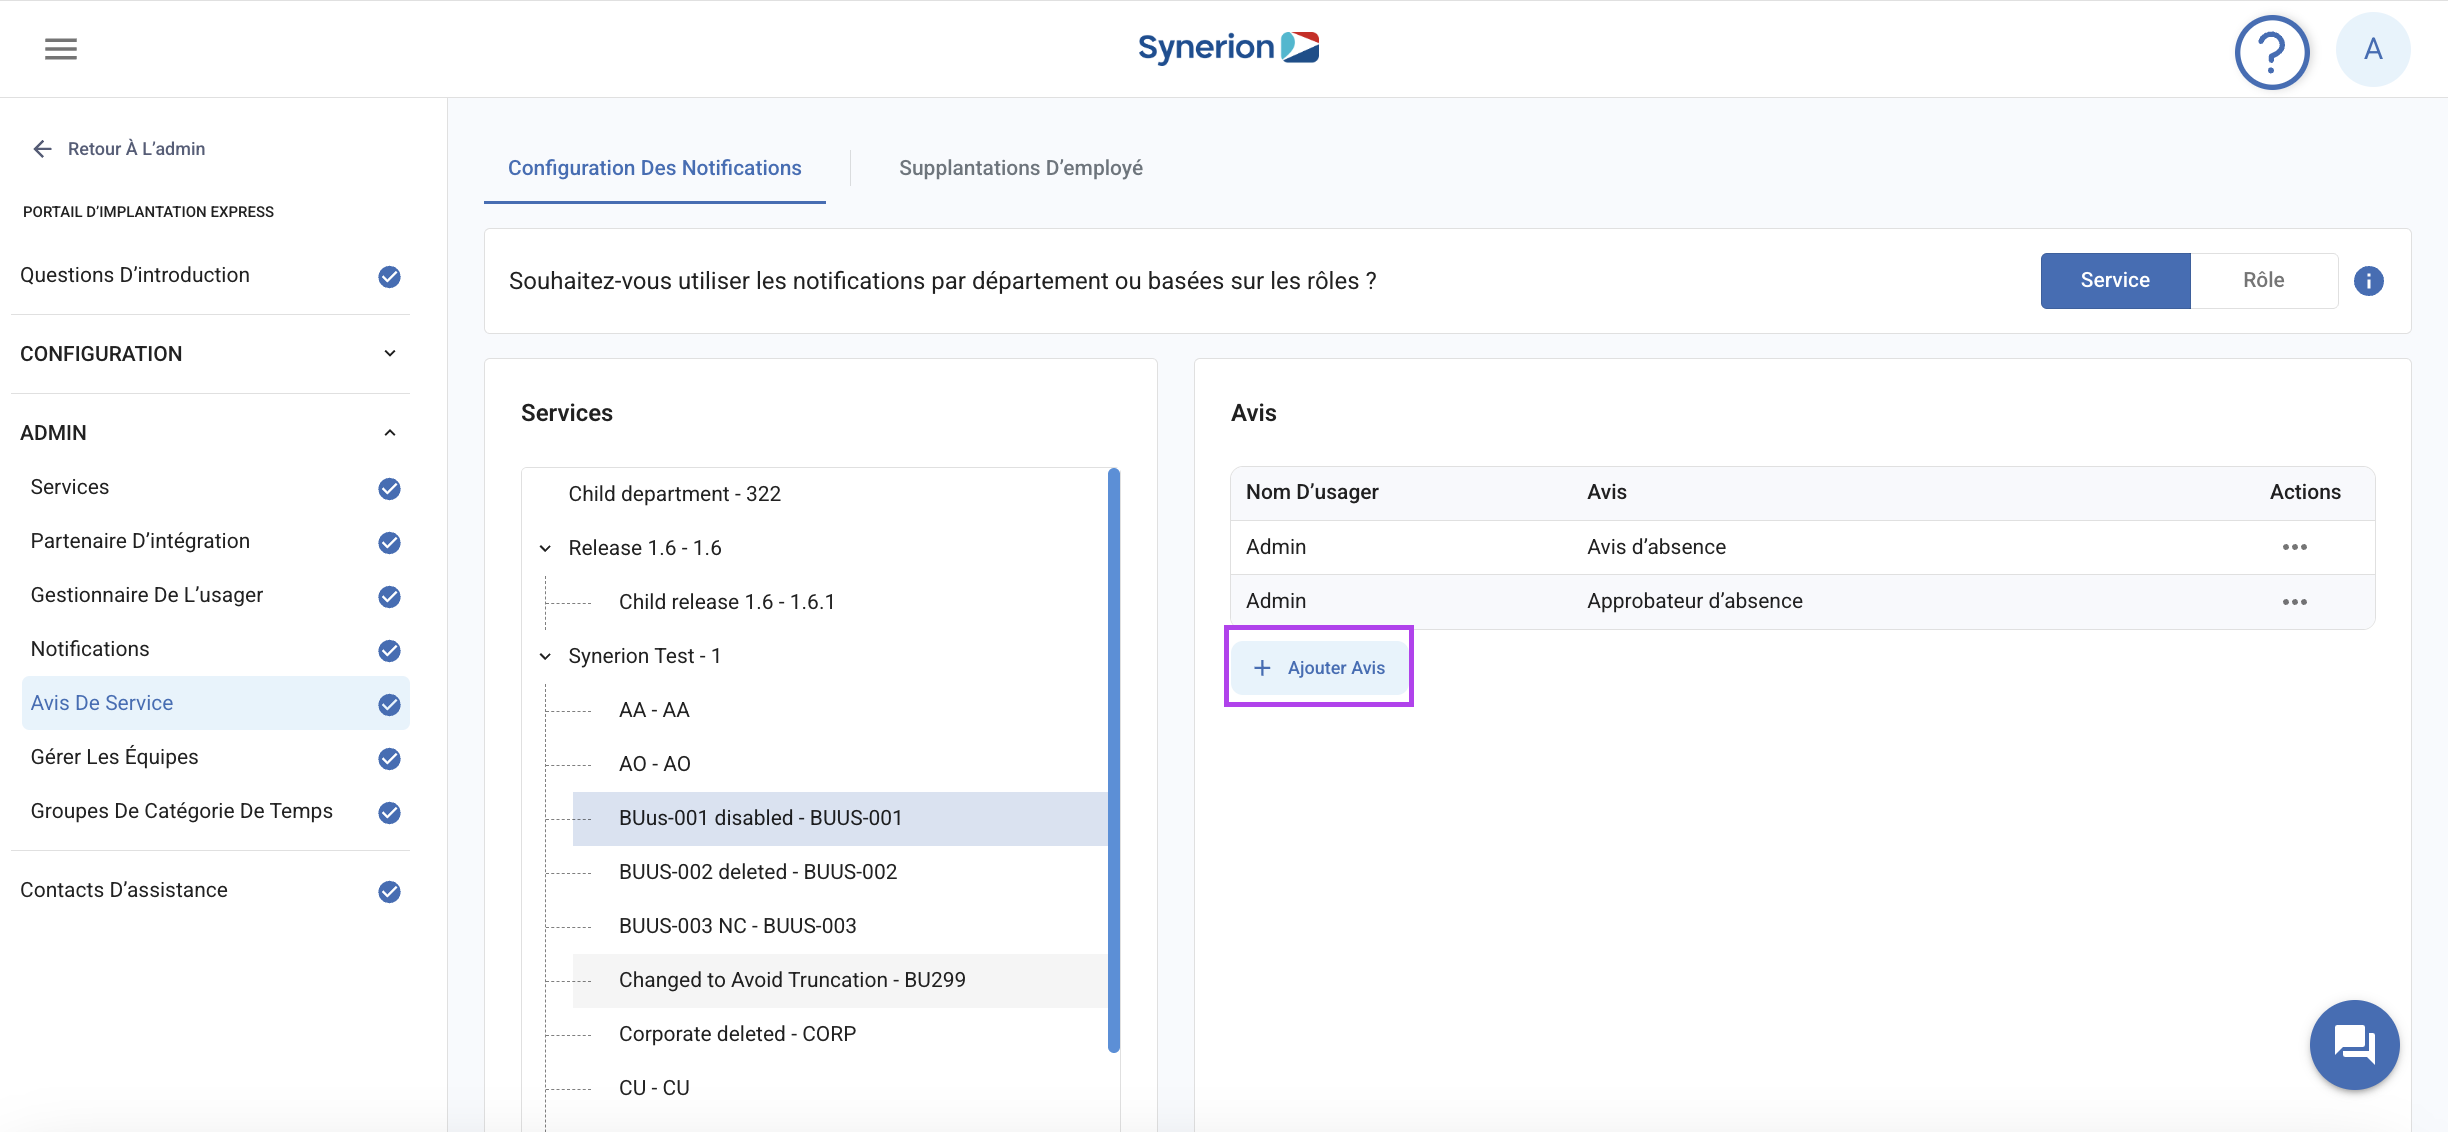Click checkmark next to Gestionnaire De L'usager
The height and width of the screenshot is (1132, 2448).
389,596
